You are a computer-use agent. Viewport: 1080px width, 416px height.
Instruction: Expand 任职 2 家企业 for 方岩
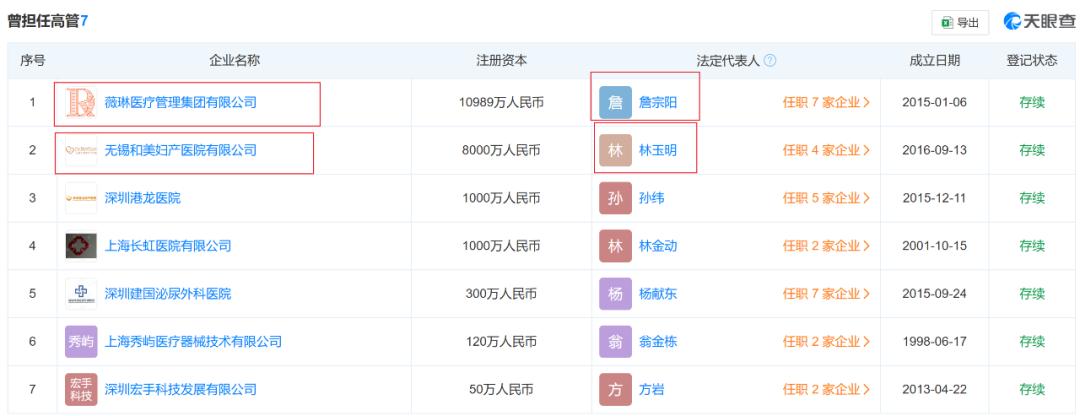click(826, 389)
